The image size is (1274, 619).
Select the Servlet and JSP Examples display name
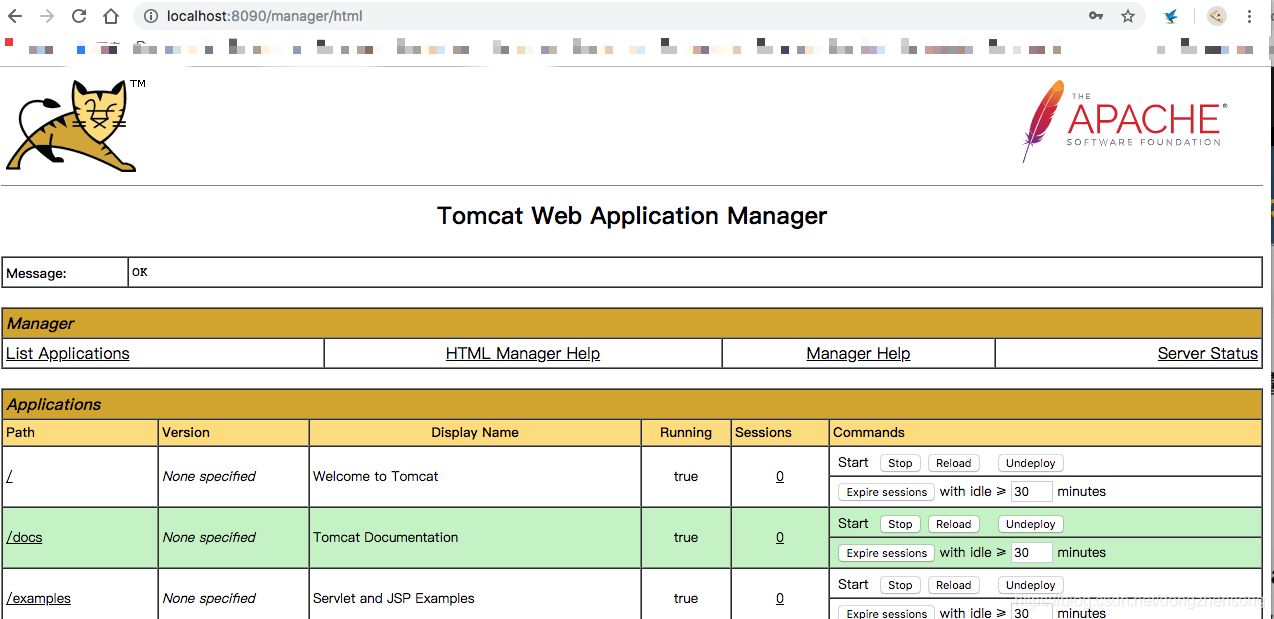[394, 598]
